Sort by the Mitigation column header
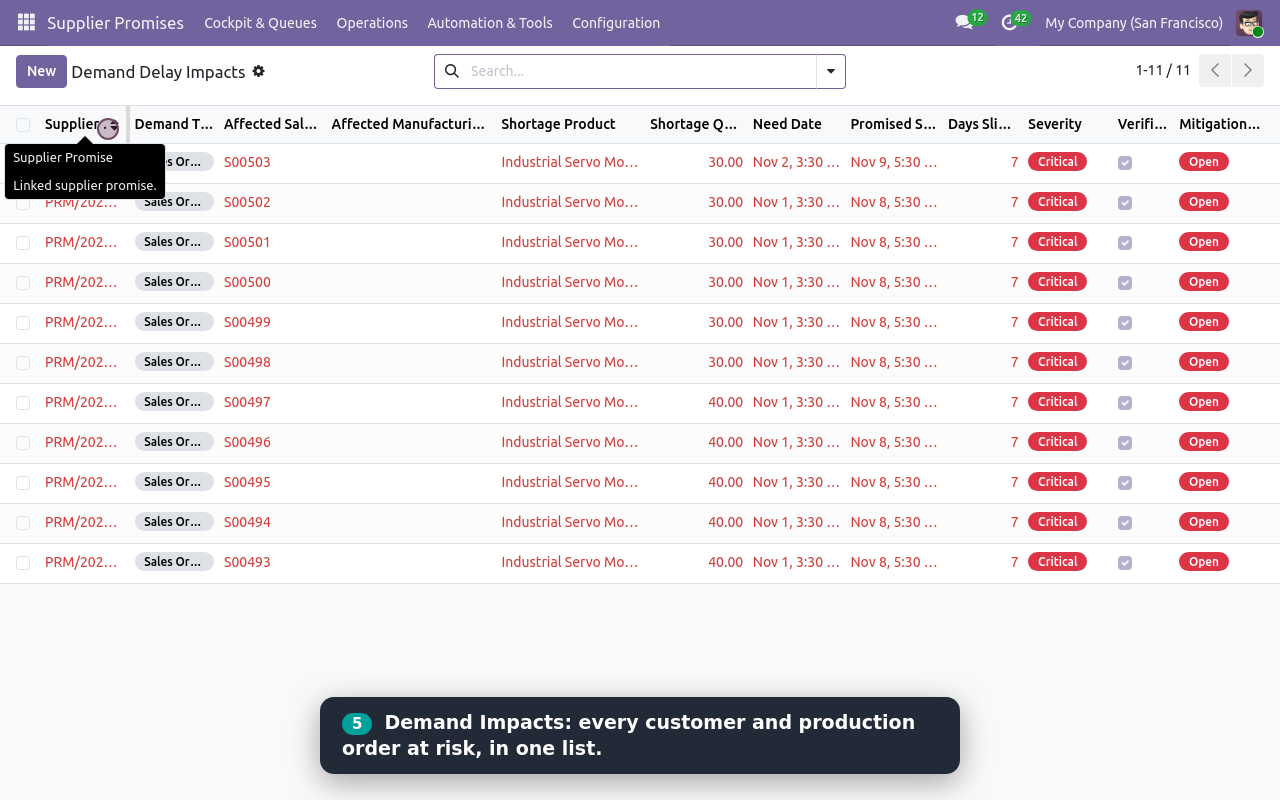 [1219, 124]
